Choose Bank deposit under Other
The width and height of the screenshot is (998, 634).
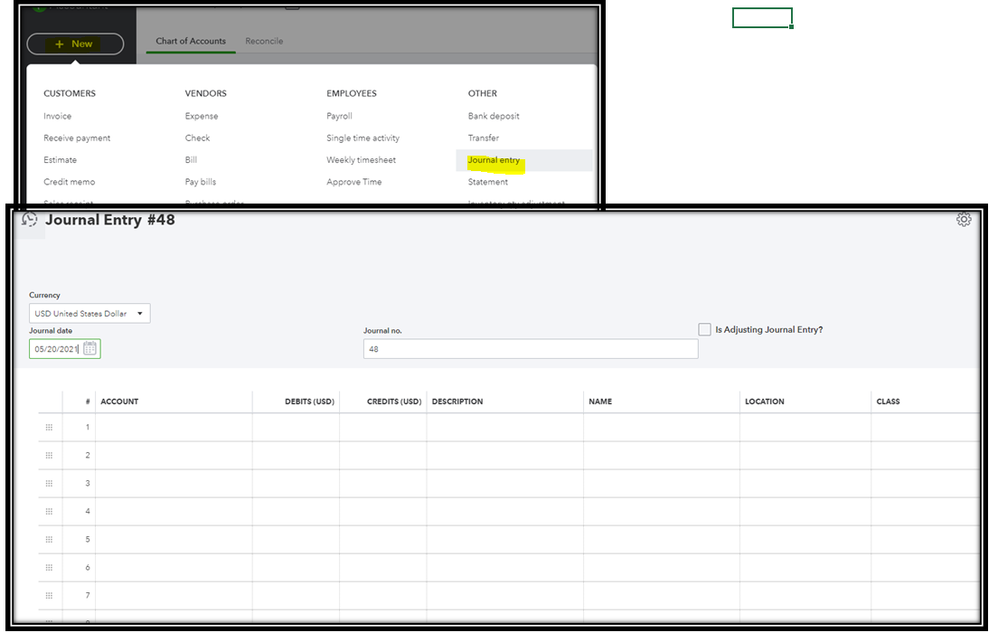click(x=493, y=116)
